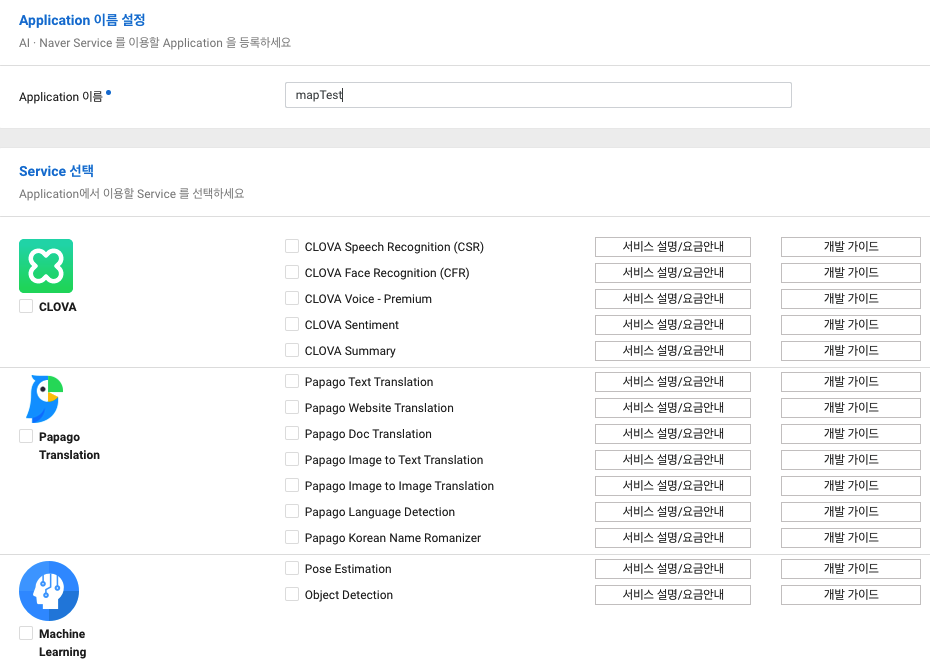Click the Machine Learning head icon
Screen dimensions: 930x664
[49, 591]
